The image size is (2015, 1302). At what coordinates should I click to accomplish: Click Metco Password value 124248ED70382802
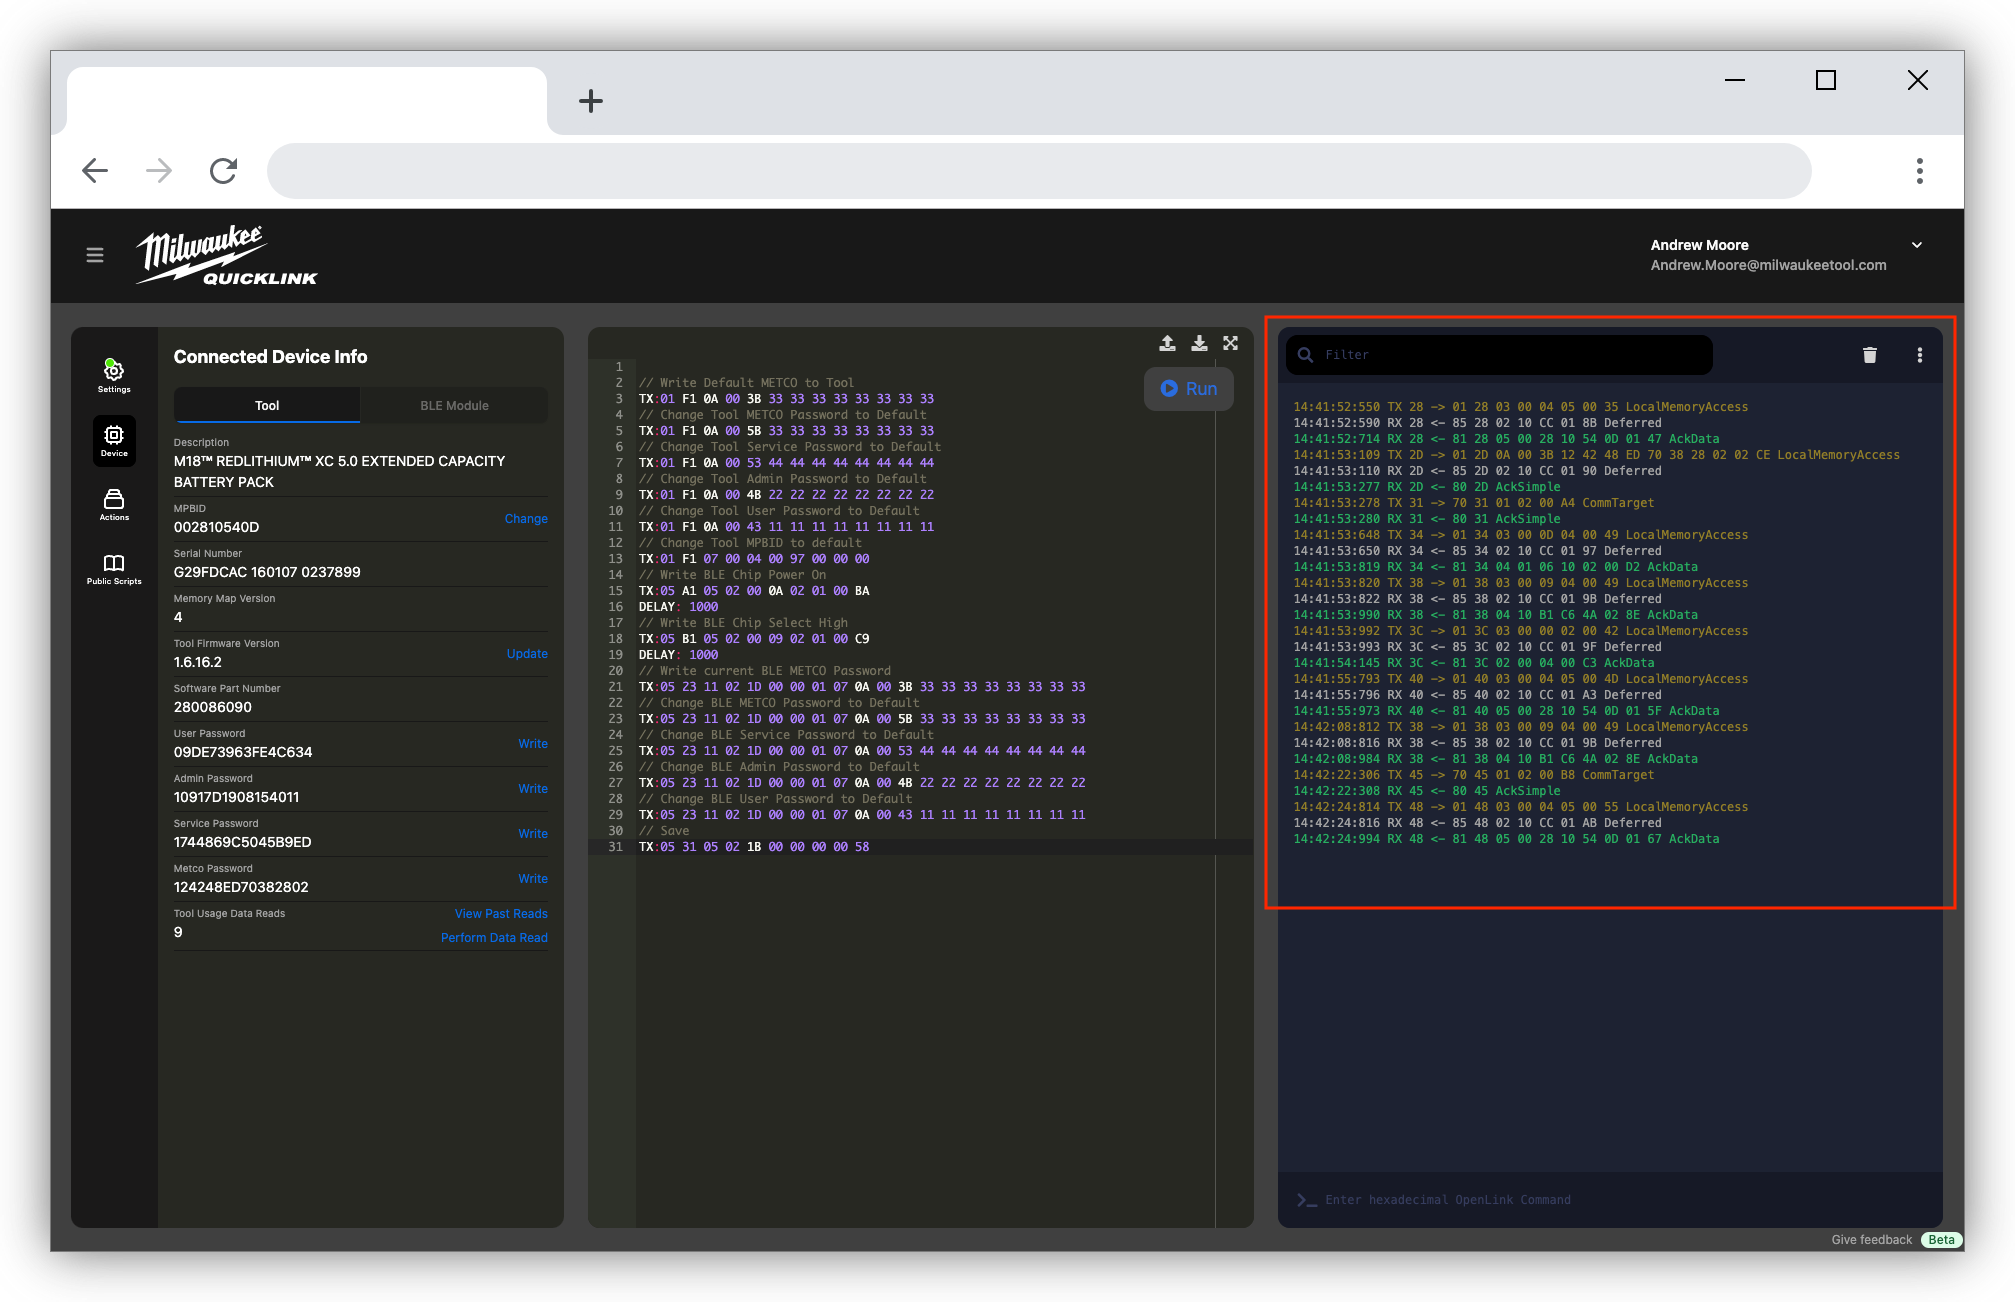(x=241, y=887)
